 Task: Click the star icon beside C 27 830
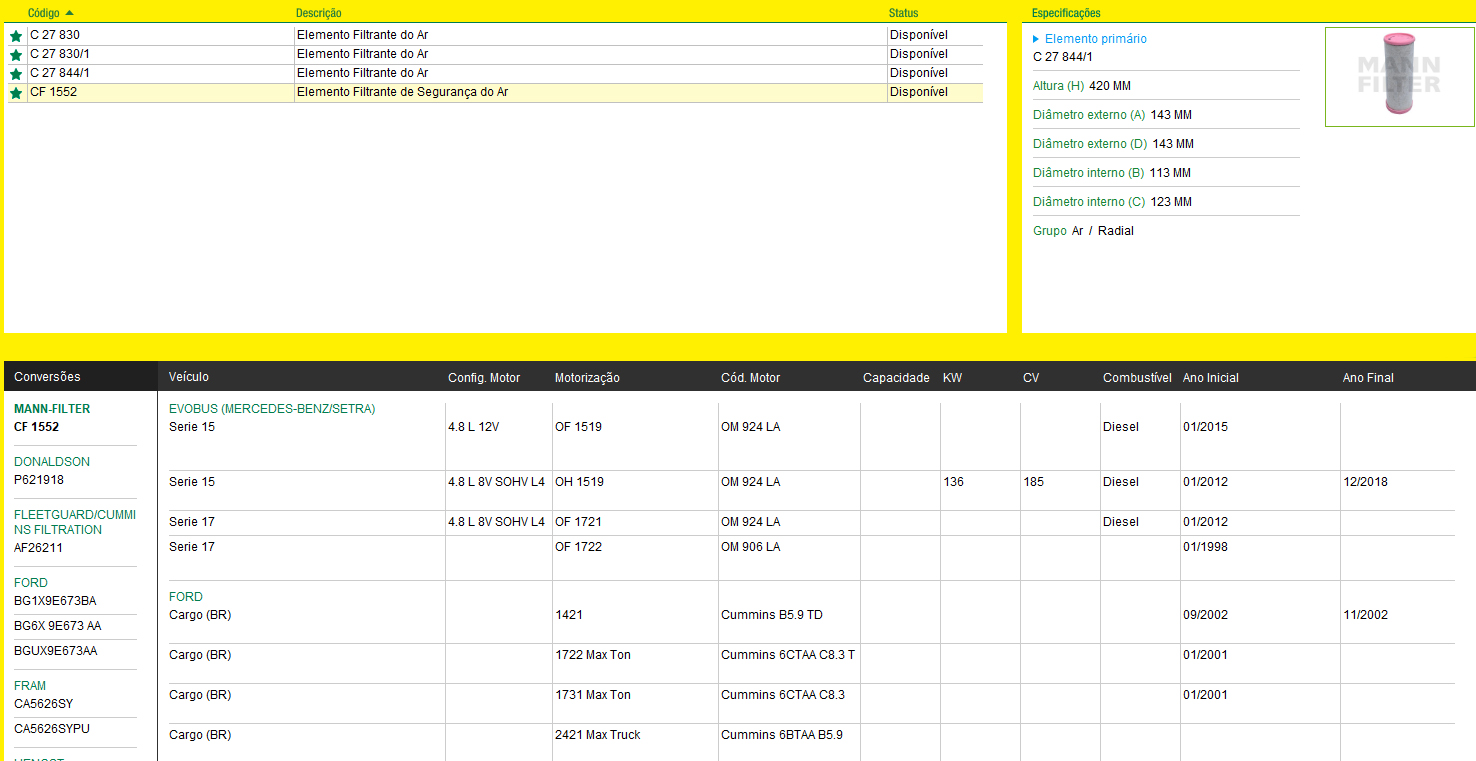click(16, 36)
